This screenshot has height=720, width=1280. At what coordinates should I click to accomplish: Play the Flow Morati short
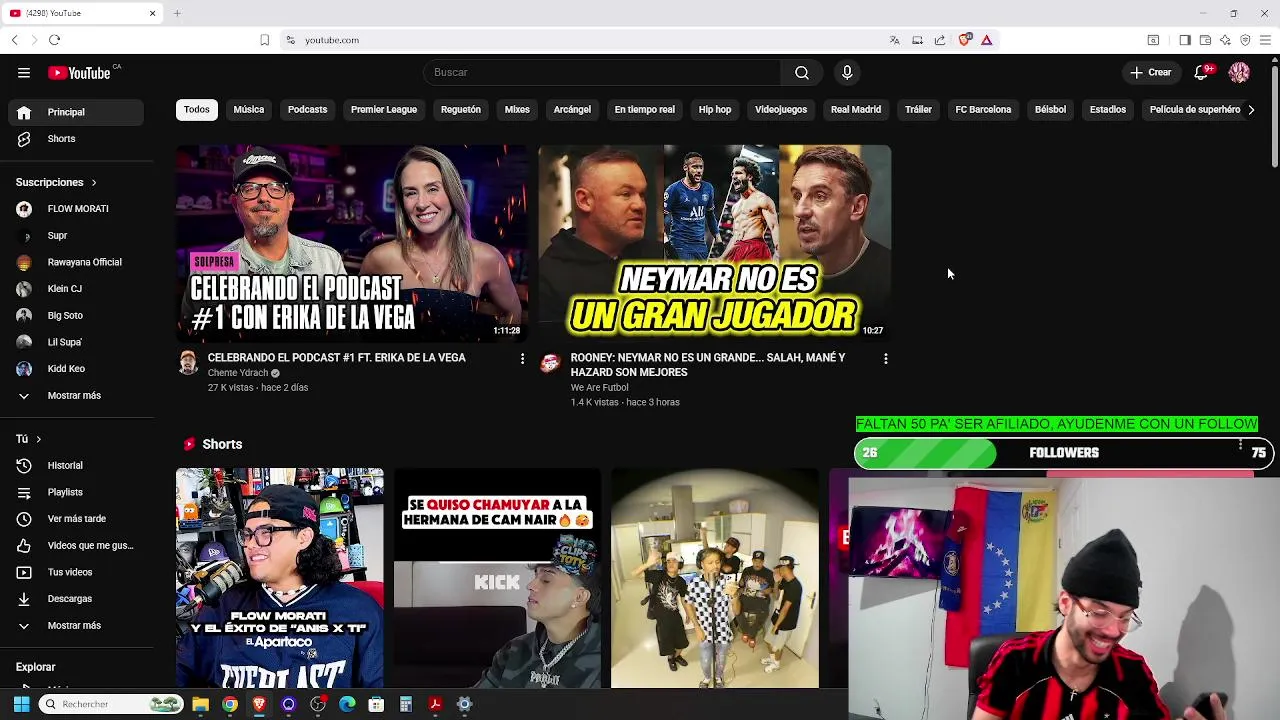[x=280, y=578]
